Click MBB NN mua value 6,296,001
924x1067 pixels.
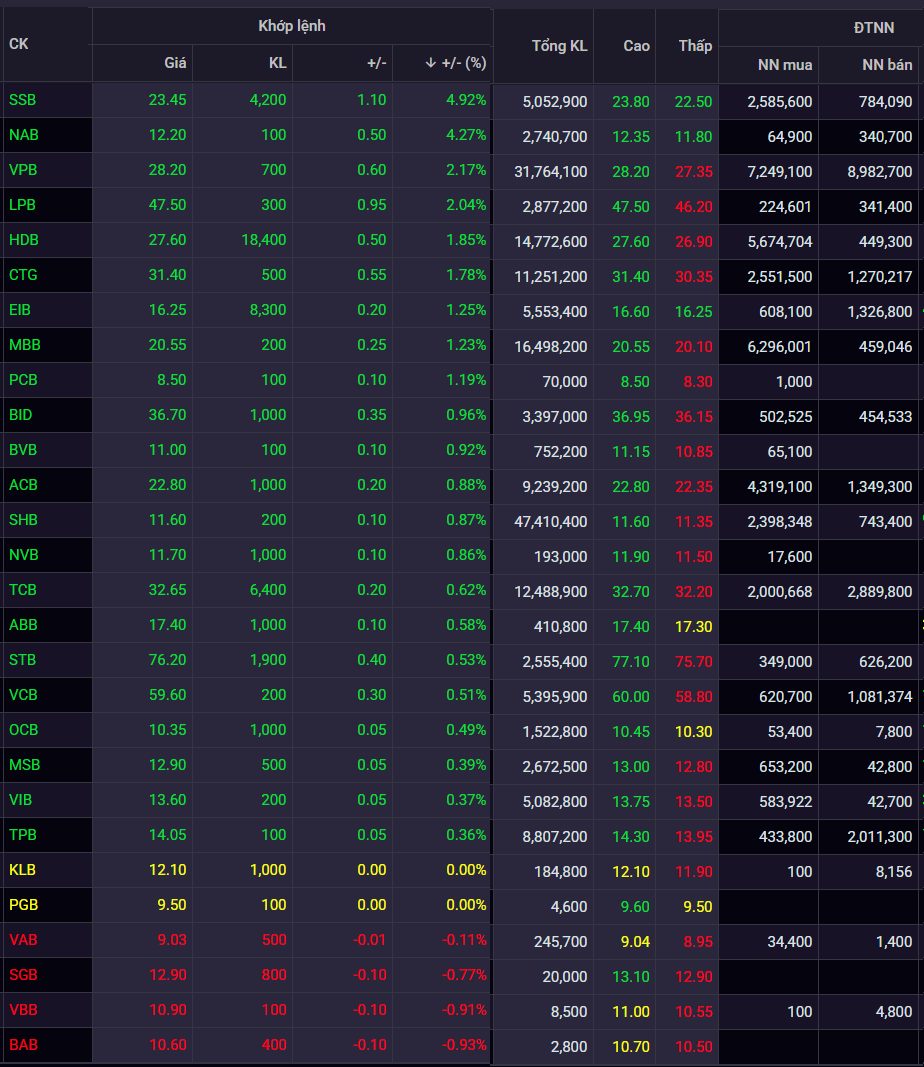tap(779, 347)
